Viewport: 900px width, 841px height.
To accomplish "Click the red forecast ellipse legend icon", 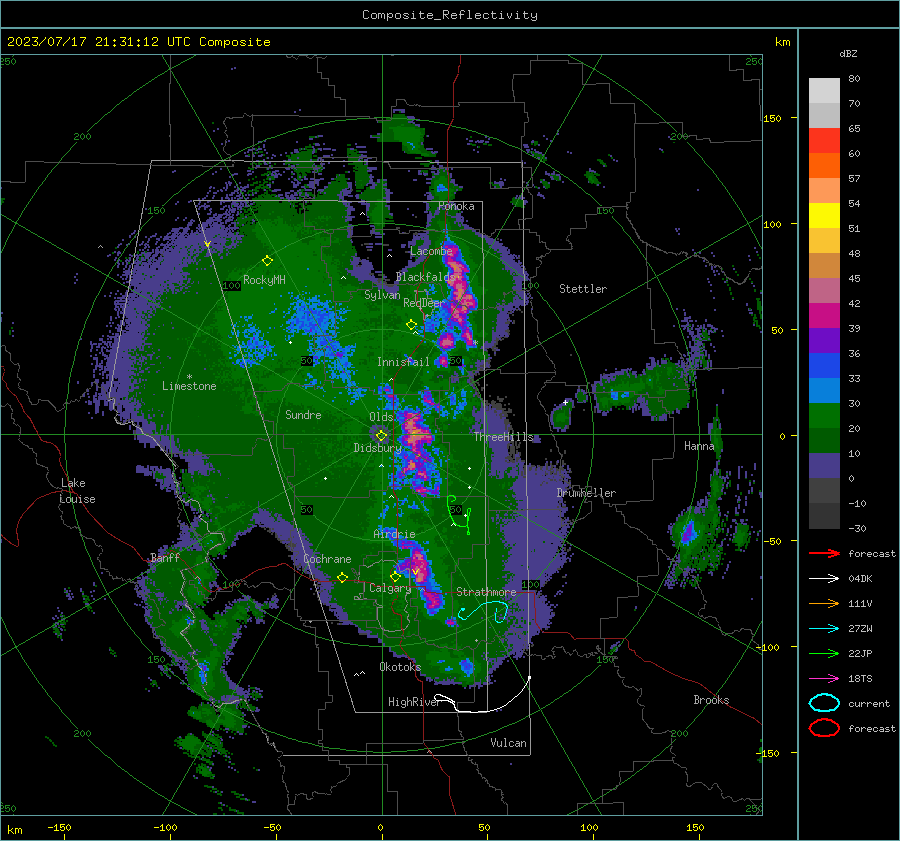I will click(x=824, y=728).
